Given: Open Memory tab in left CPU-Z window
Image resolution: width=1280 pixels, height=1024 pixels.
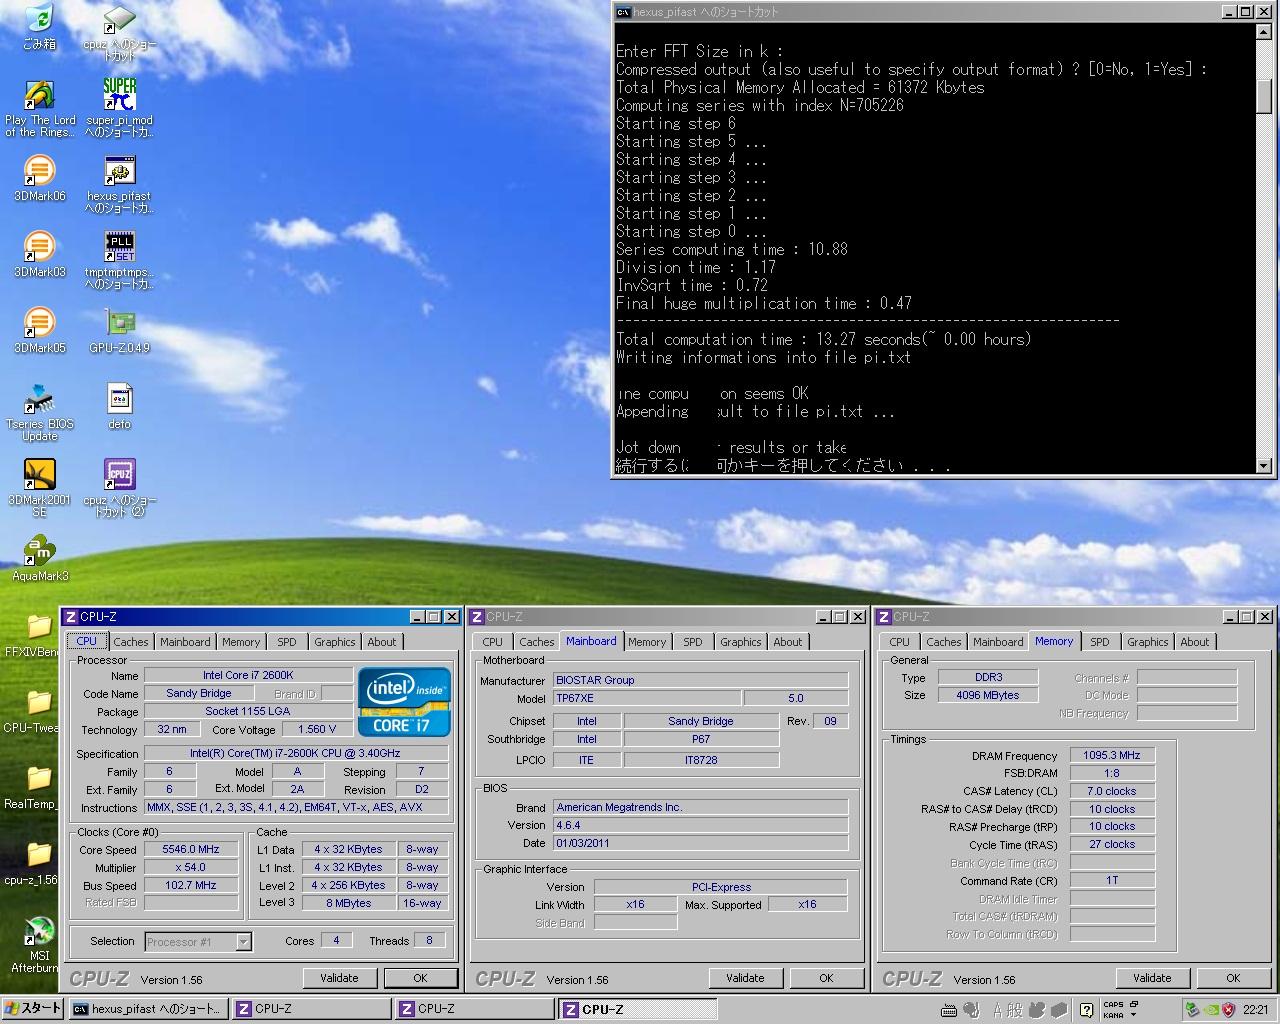Looking at the screenshot, I should pyautogui.click(x=240, y=642).
